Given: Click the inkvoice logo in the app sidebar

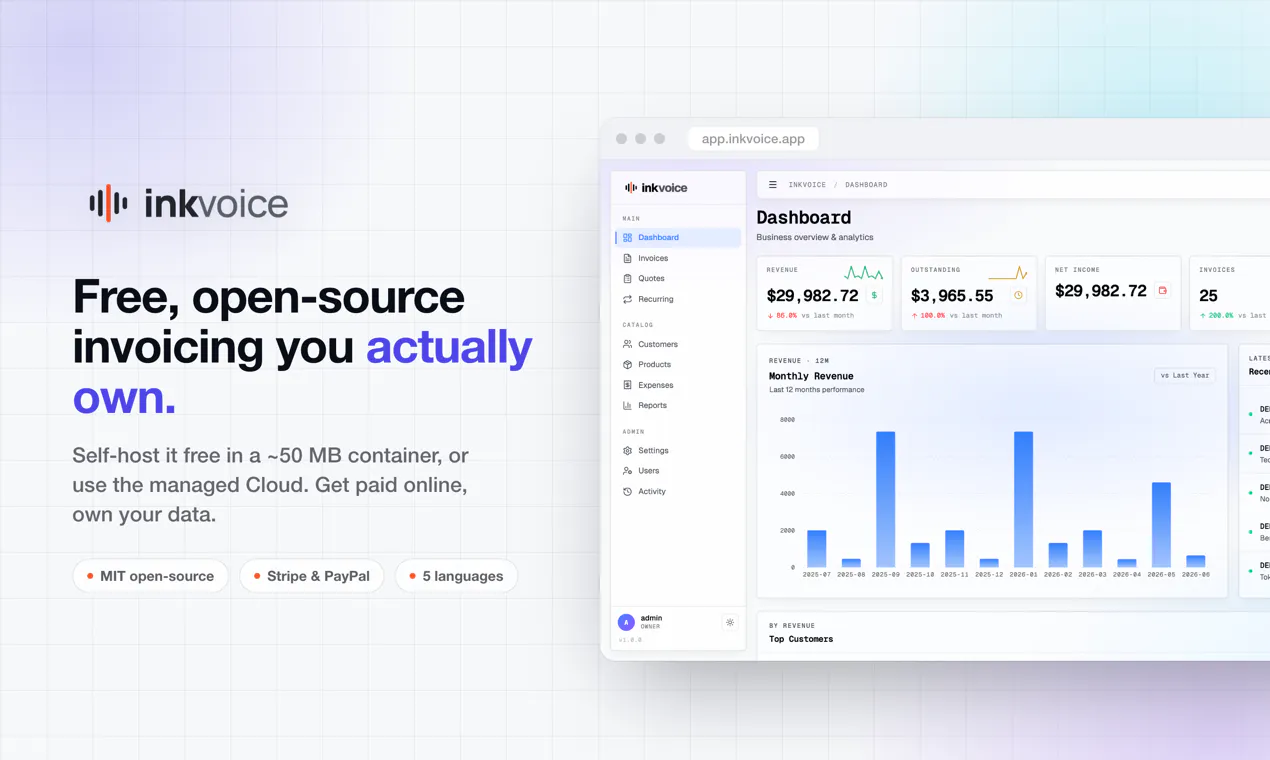Looking at the screenshot, I should coord(656,187).
